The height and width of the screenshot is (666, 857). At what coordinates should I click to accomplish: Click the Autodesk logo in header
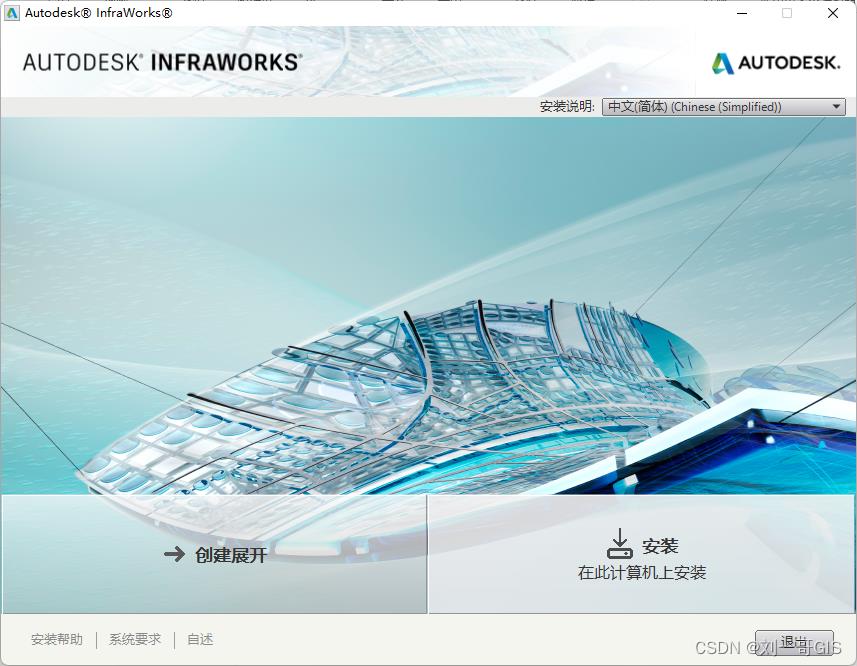(776, 63)
